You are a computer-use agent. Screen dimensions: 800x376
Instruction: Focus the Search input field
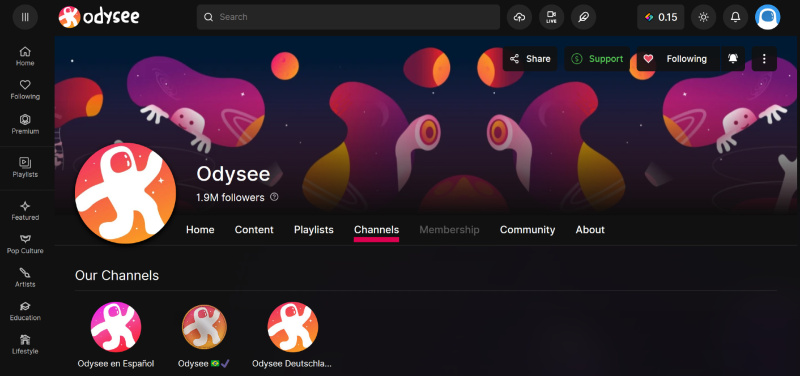(x=348, y=17)
